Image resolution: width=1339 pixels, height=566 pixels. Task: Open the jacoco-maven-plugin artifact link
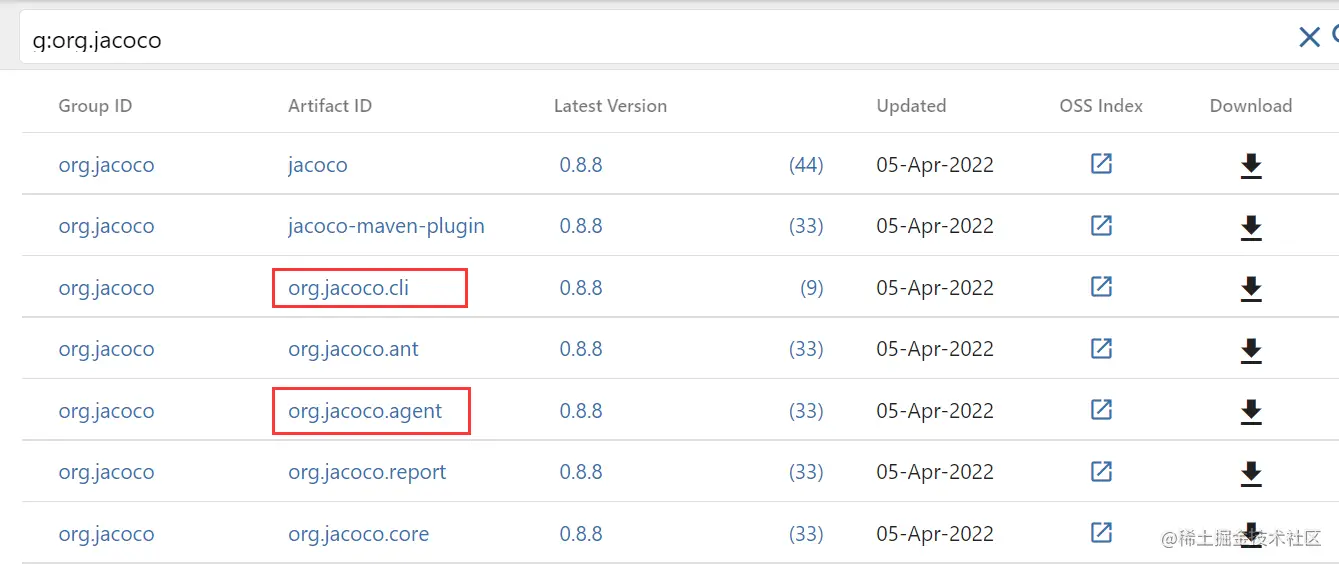click(x=386, y=226)
